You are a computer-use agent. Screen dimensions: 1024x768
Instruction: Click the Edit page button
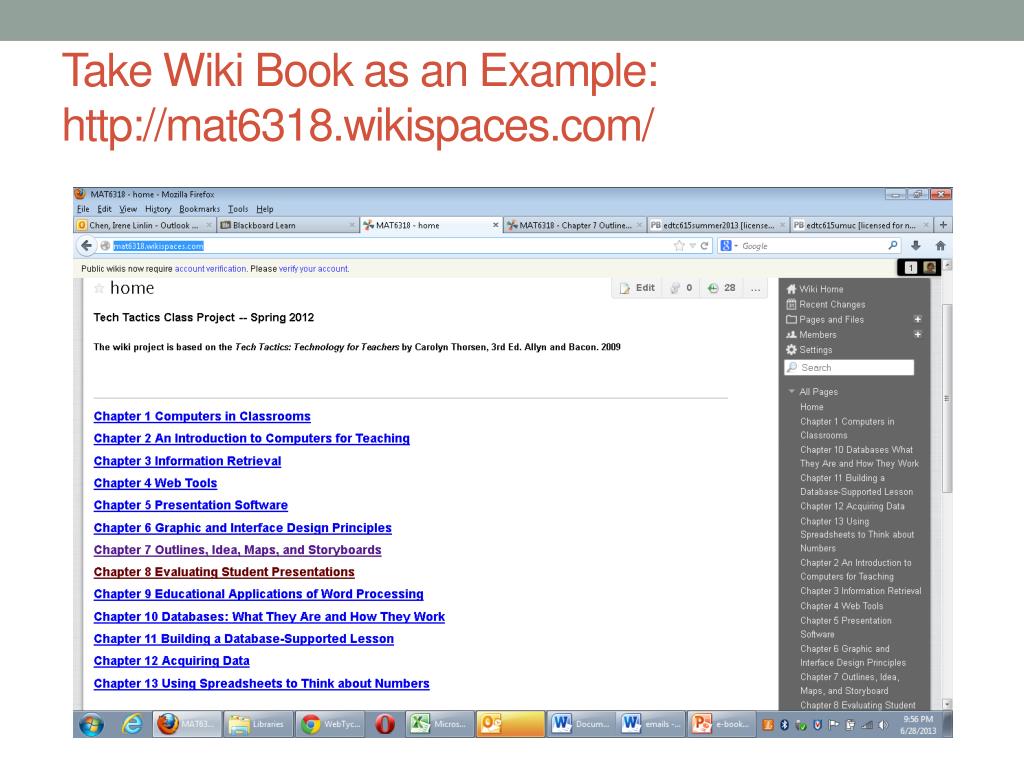pyautogui.click(x=637, y=288)
